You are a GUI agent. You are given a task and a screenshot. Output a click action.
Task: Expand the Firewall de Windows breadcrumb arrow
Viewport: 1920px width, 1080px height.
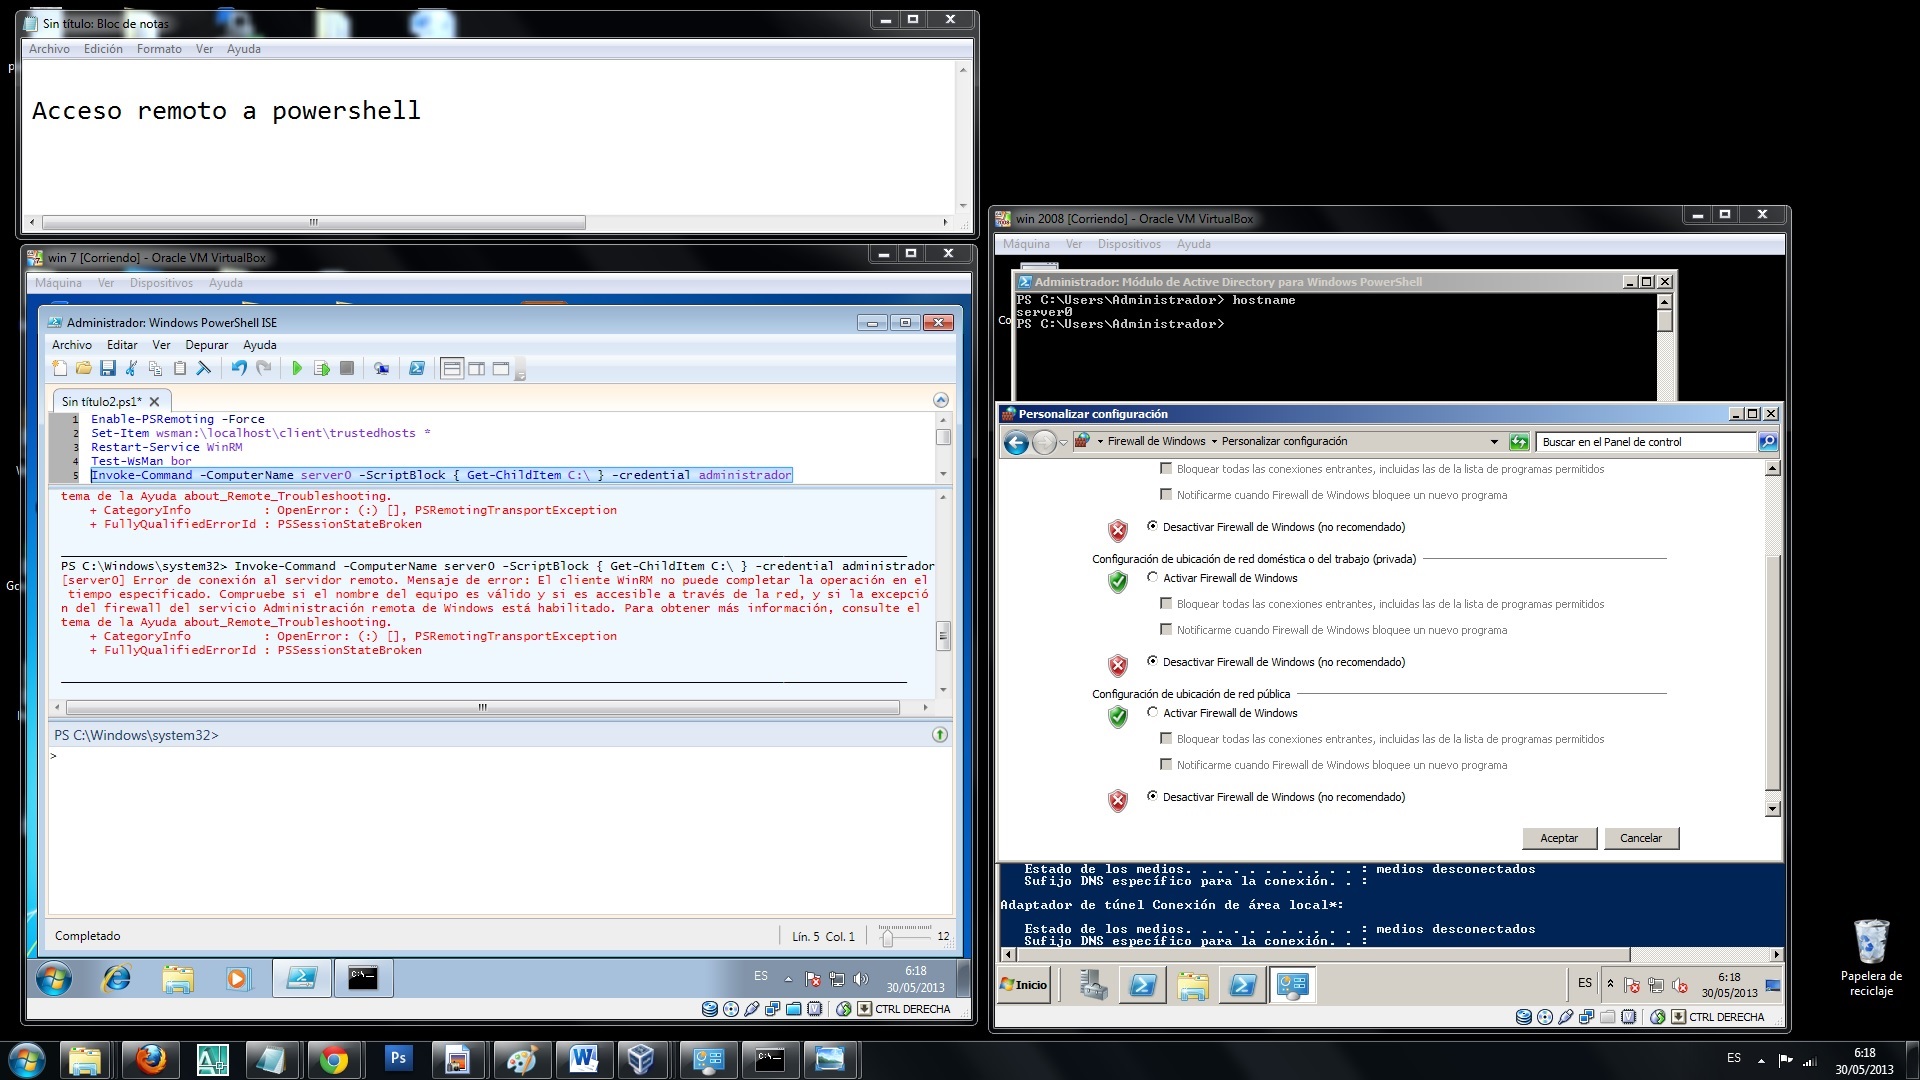pyautogui.click(x=1214, y=442)
